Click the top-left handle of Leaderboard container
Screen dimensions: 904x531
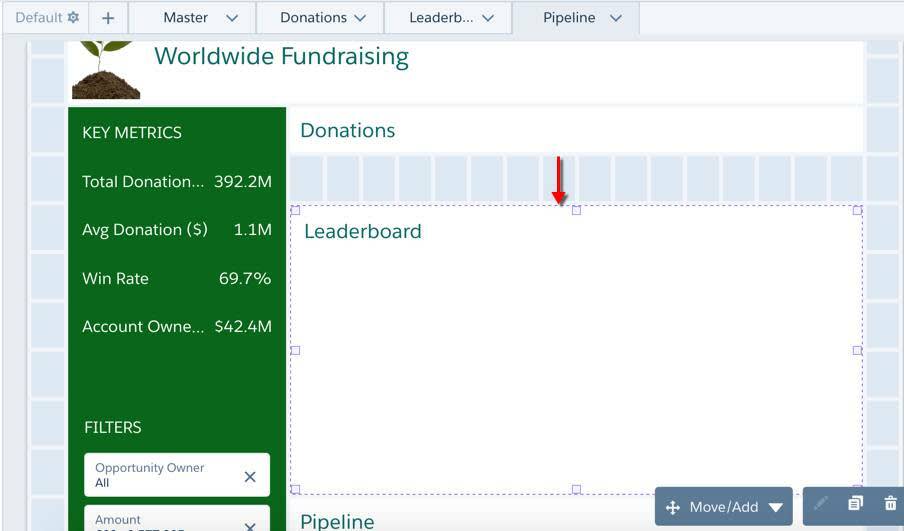click(x=295, y=210)
